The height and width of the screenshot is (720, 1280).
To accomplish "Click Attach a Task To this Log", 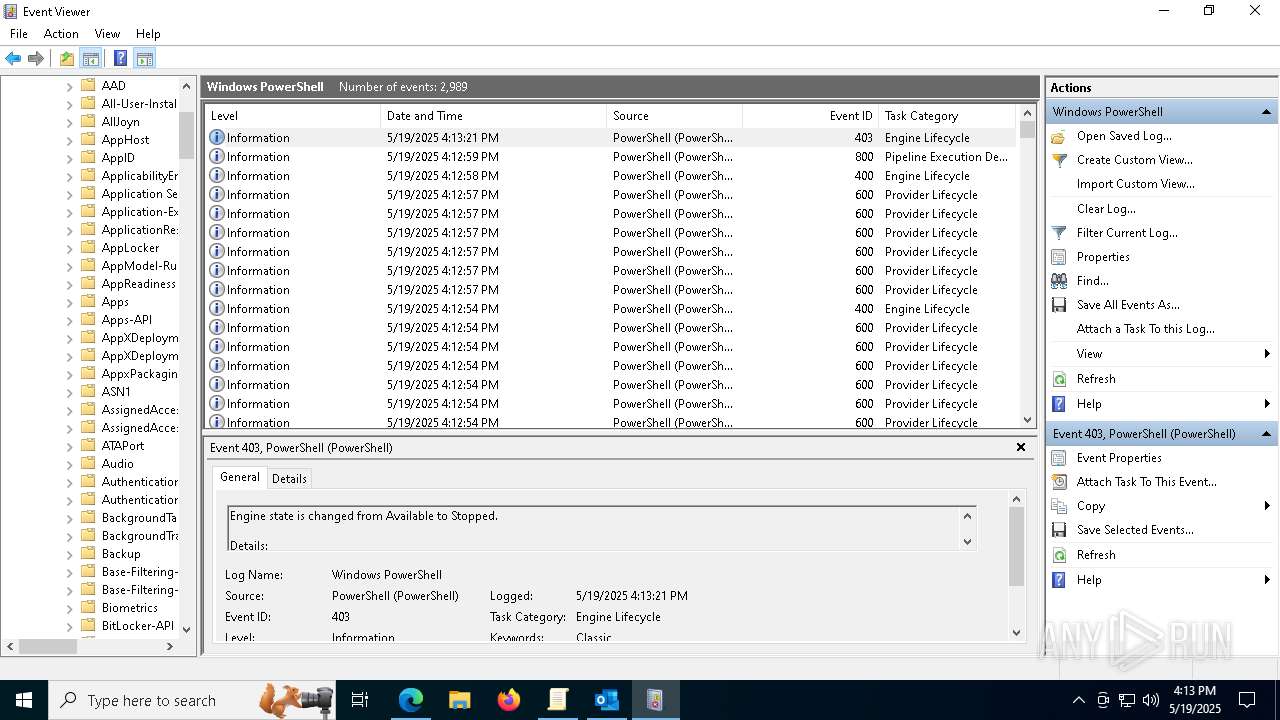I will (x=1146, y=329).
